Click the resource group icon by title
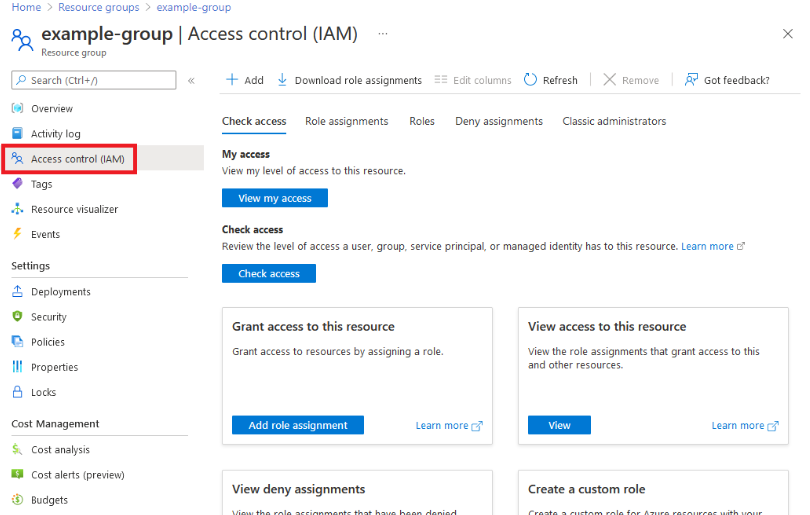This screenshot has width=810, height=515. (x=22, y=40)
